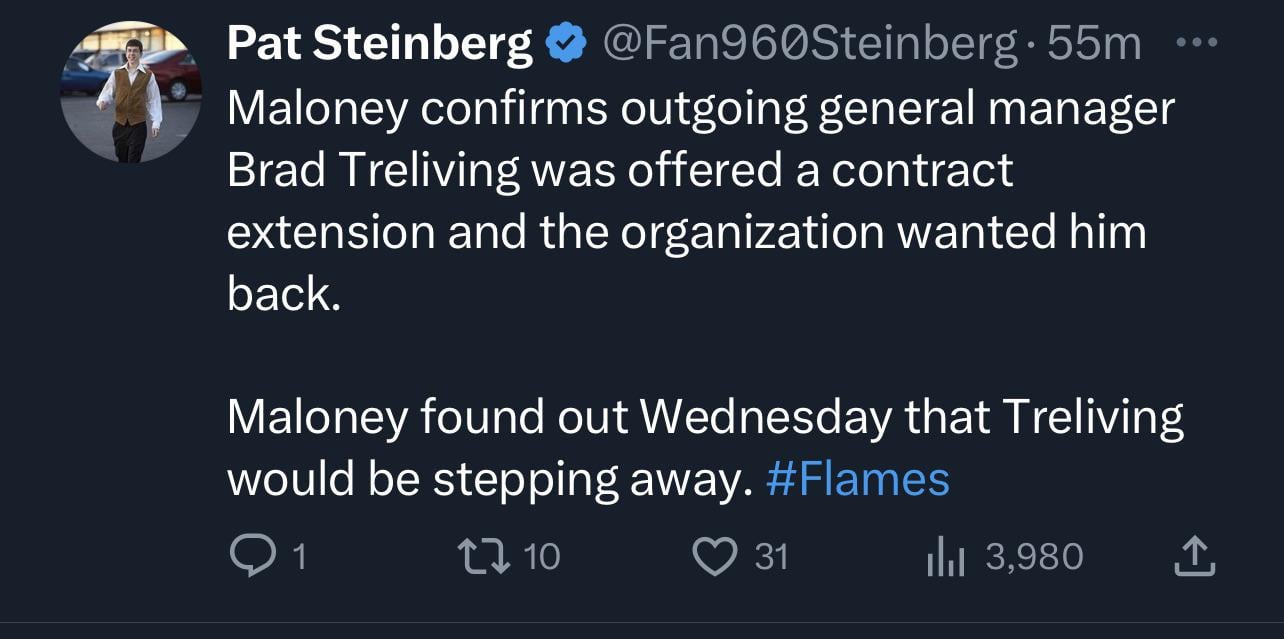Click the blue verified checkmark badge
Viewport: 1284px width, 639px height.
coord(565,45)
